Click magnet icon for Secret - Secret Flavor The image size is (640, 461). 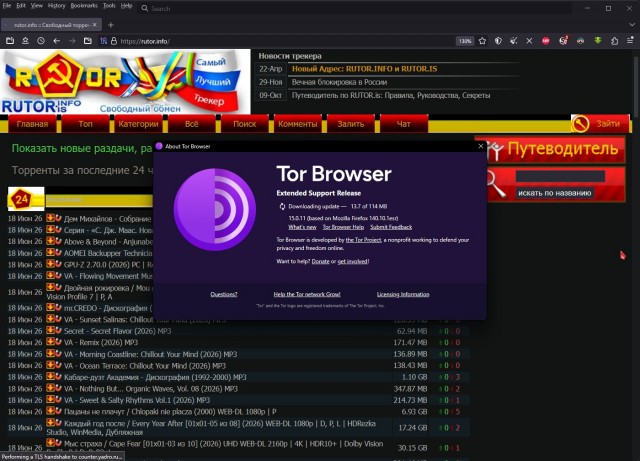pos(58,330)
